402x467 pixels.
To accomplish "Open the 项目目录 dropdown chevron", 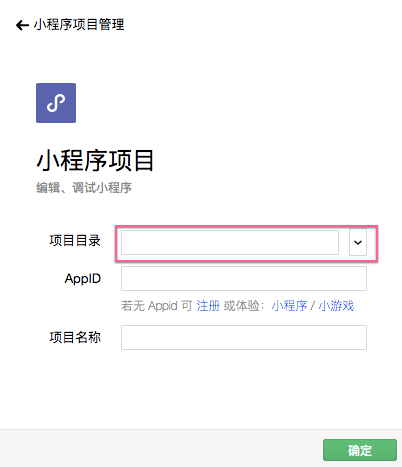I will [x=358, y=242].
